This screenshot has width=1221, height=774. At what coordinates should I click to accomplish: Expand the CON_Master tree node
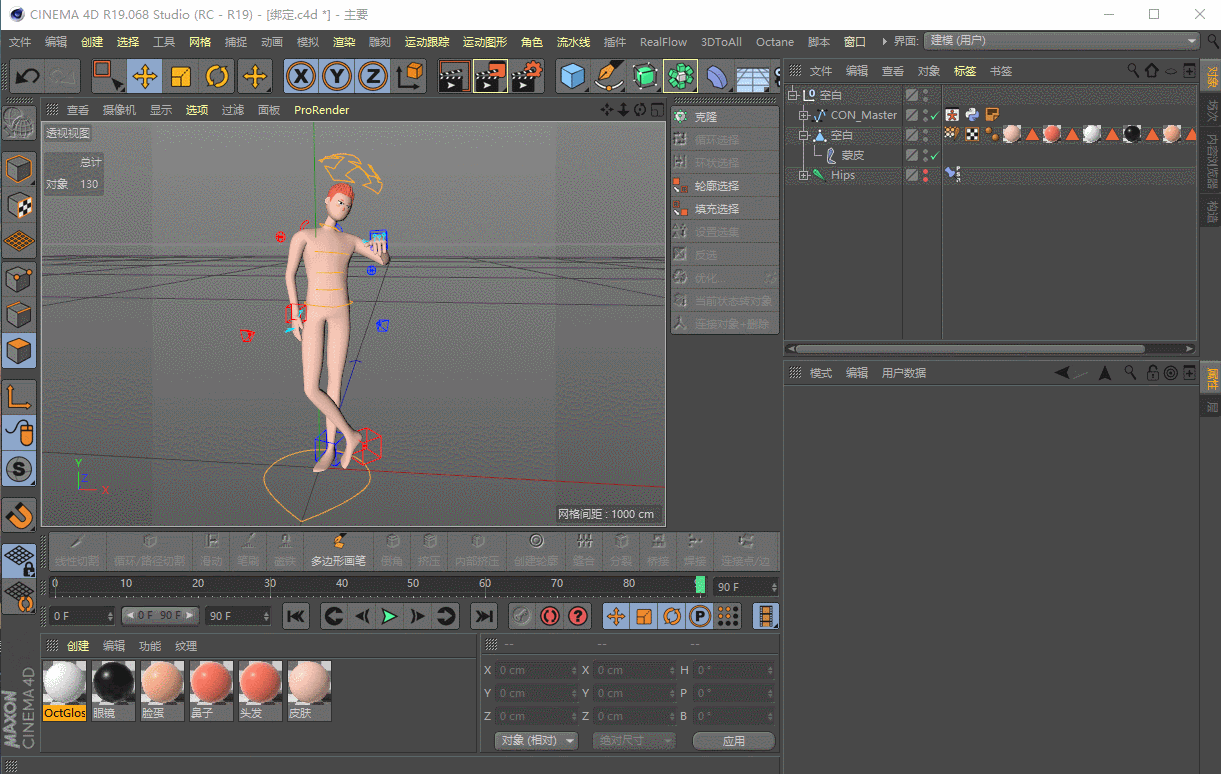pos(803,115)
